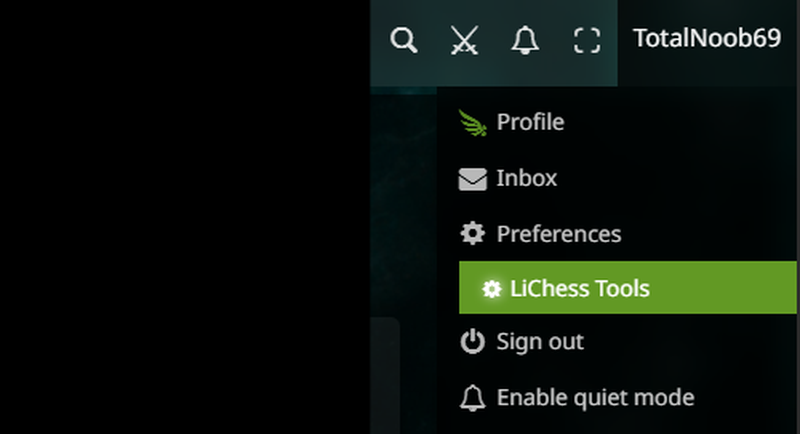The image size is (800, 434).
Task: Click the green highlighted row's empty right side
Action: pos(724,288)
